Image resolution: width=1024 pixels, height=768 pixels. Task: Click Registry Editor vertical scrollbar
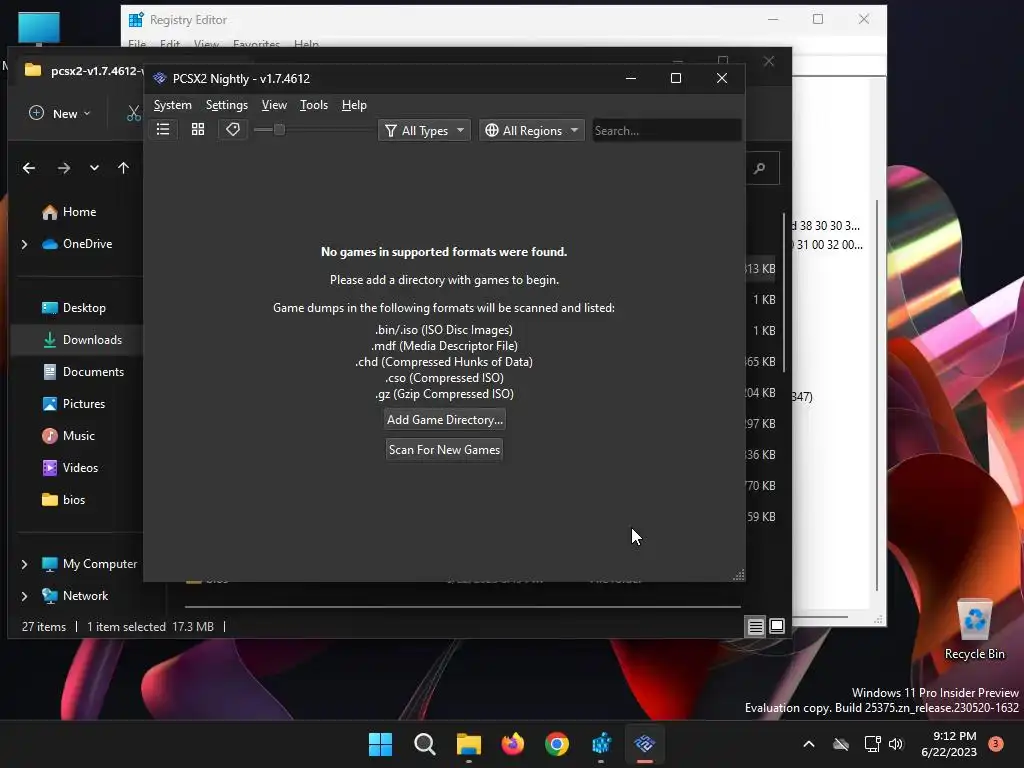[877, 396]
